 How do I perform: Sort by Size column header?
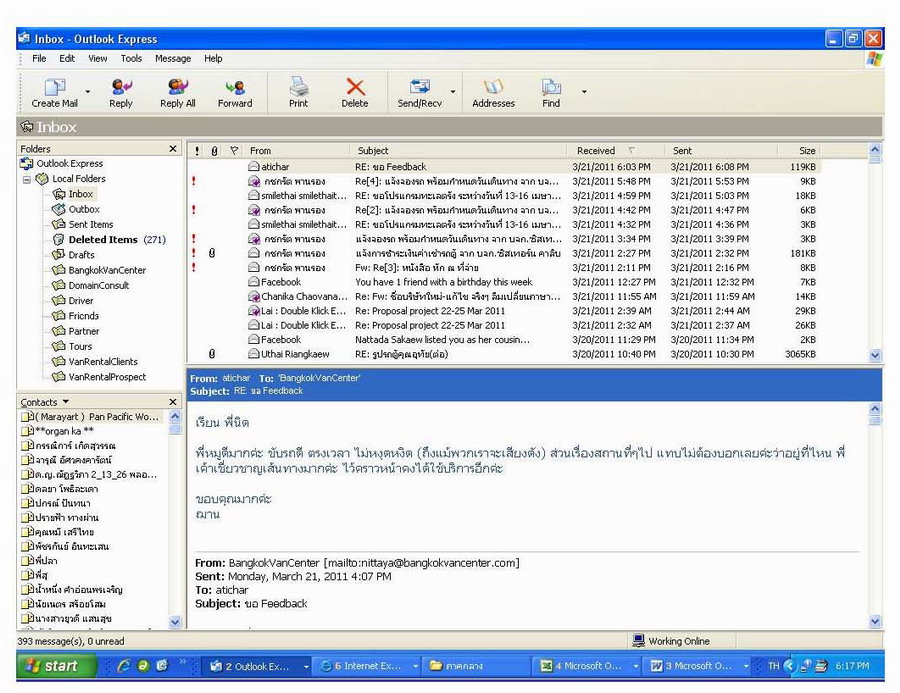(x=799, y=150)
